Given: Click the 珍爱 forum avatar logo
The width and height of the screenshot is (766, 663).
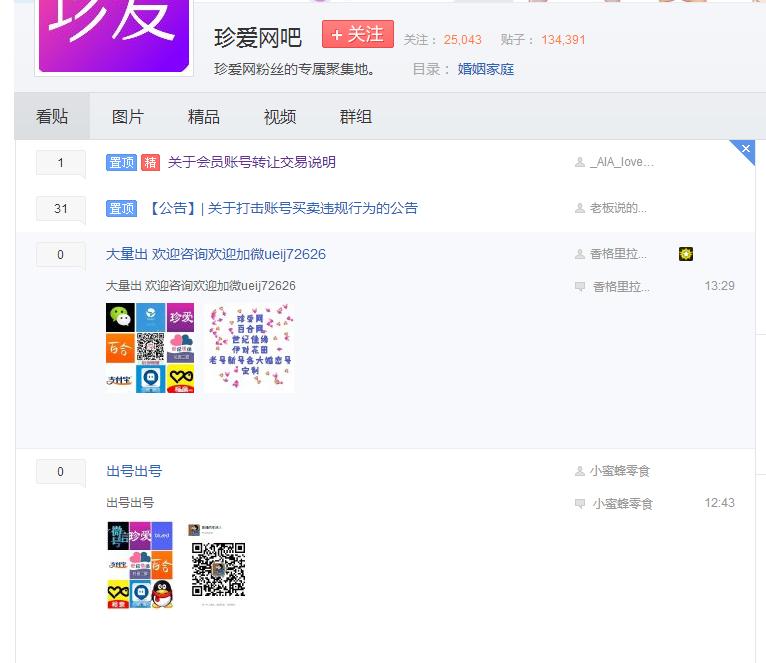Looking at the screenshot, I should 114,35.
